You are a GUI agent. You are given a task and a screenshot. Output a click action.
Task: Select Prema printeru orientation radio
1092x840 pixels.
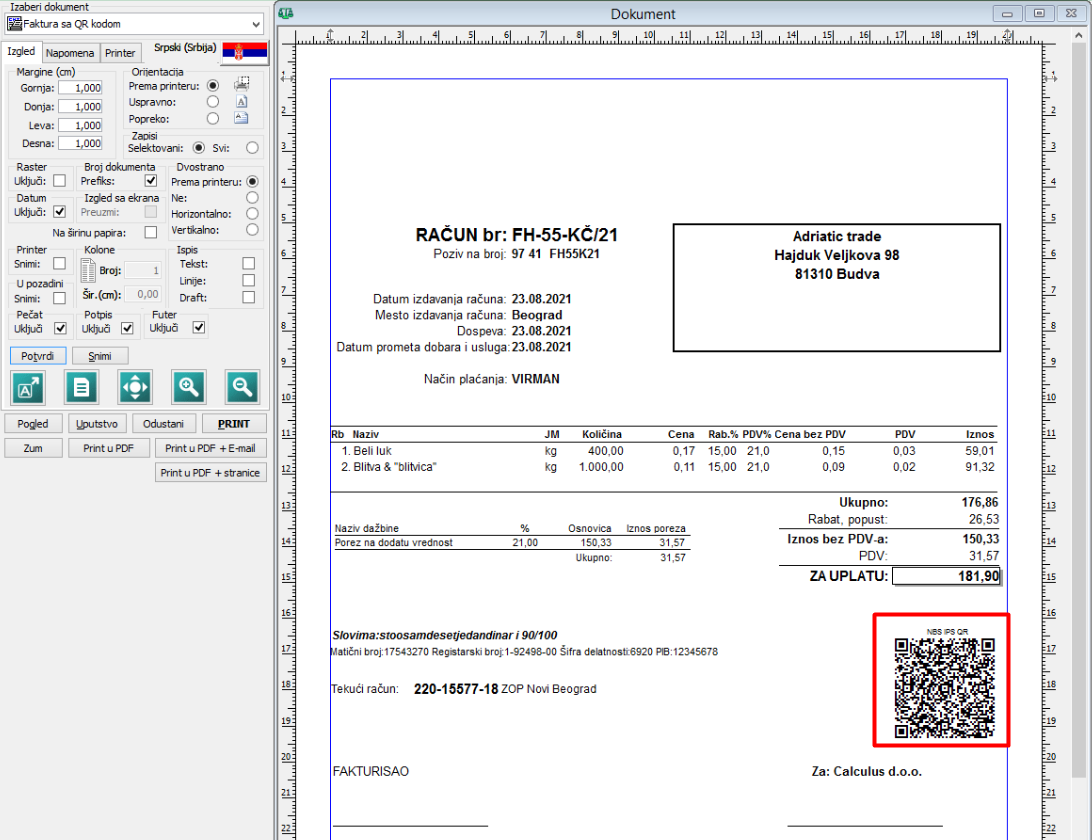tap(213, 86)
